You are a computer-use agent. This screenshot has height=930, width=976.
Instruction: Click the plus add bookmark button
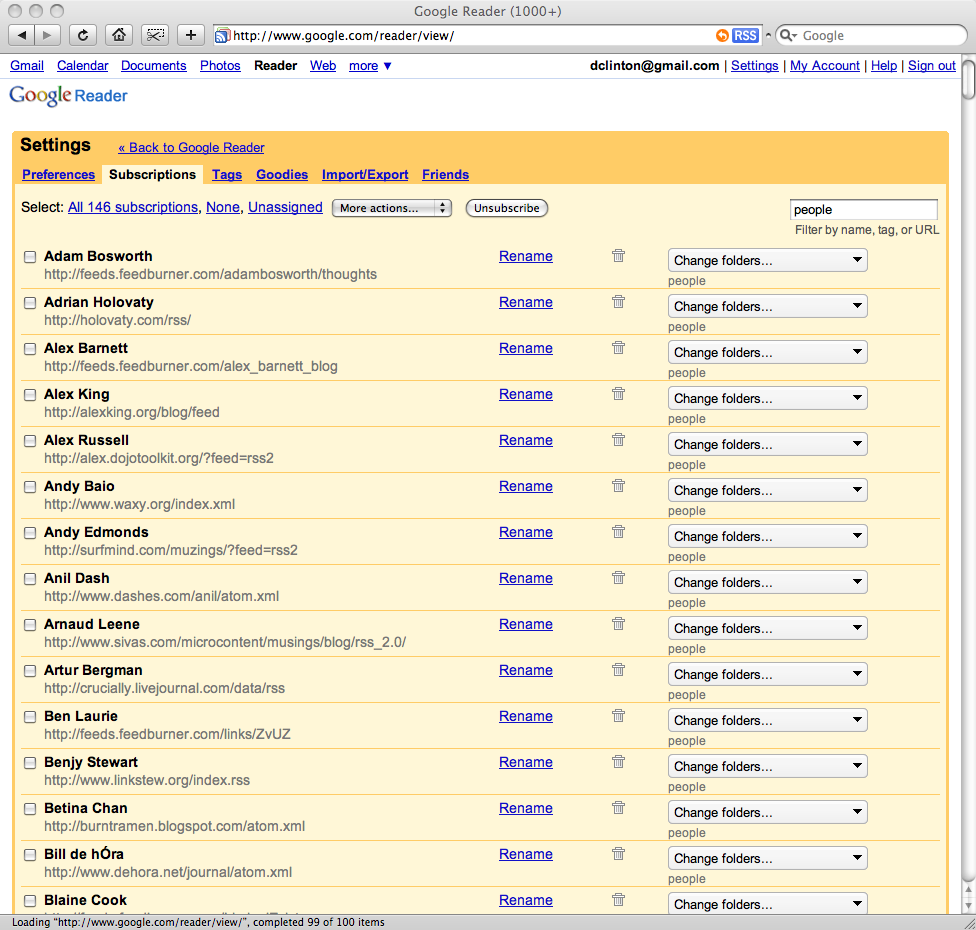click(x=190, y=35)
